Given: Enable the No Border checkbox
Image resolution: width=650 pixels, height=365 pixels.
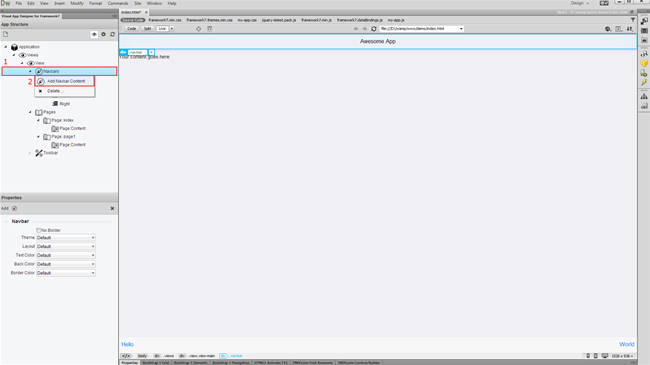Looking at the screenshot, I should pos(39,230).
